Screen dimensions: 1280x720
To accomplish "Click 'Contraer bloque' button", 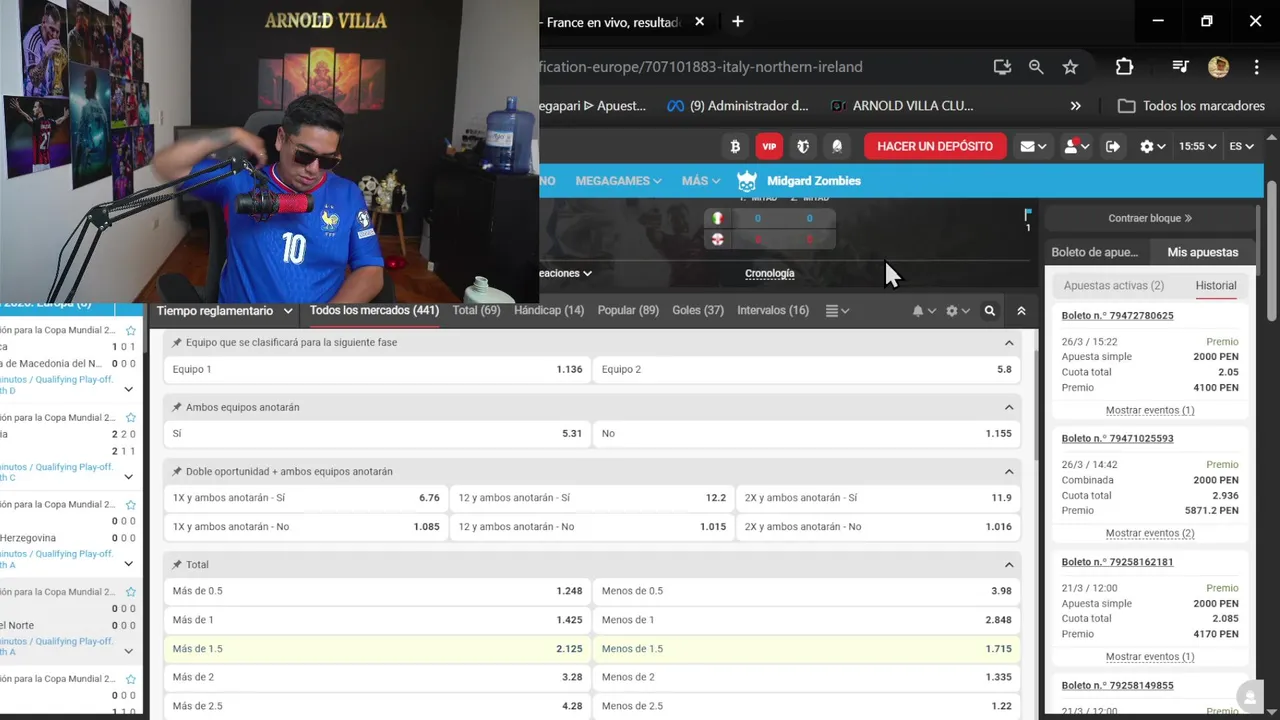I will point(1150,218).
